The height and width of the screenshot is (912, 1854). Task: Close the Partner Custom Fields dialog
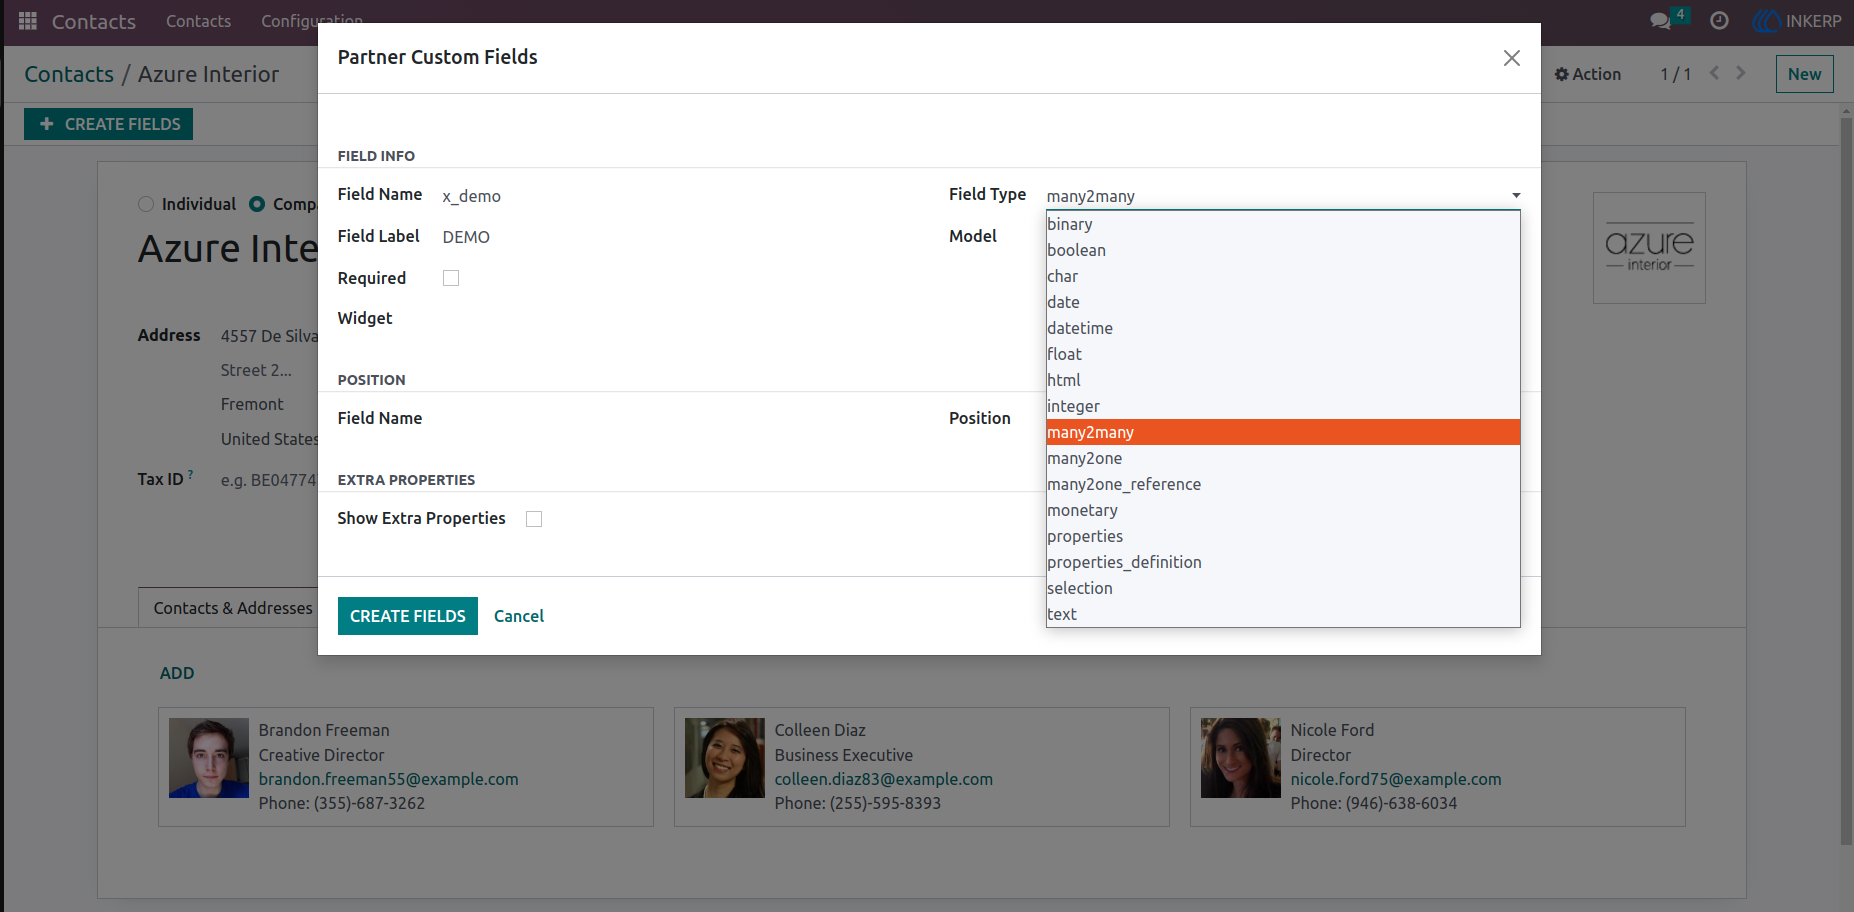[1511, 58]
